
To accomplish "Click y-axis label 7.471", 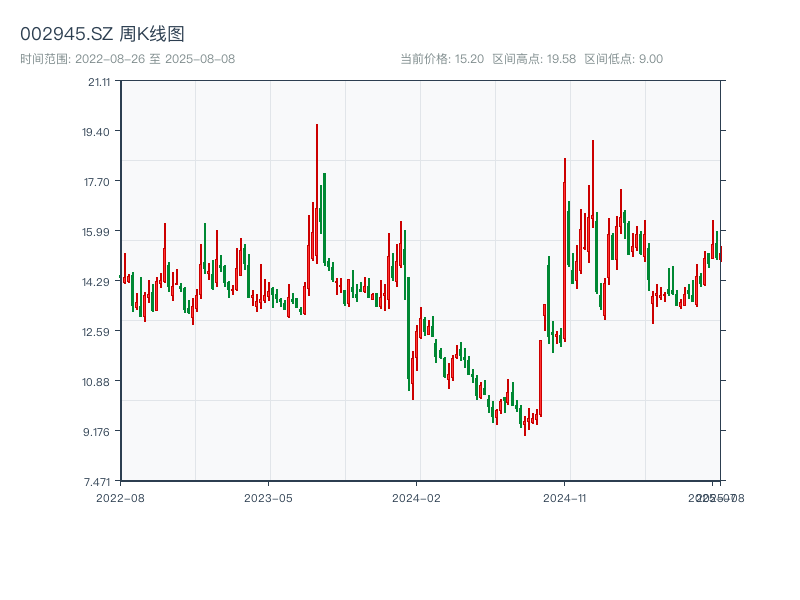I will click(x=97, y=482).
